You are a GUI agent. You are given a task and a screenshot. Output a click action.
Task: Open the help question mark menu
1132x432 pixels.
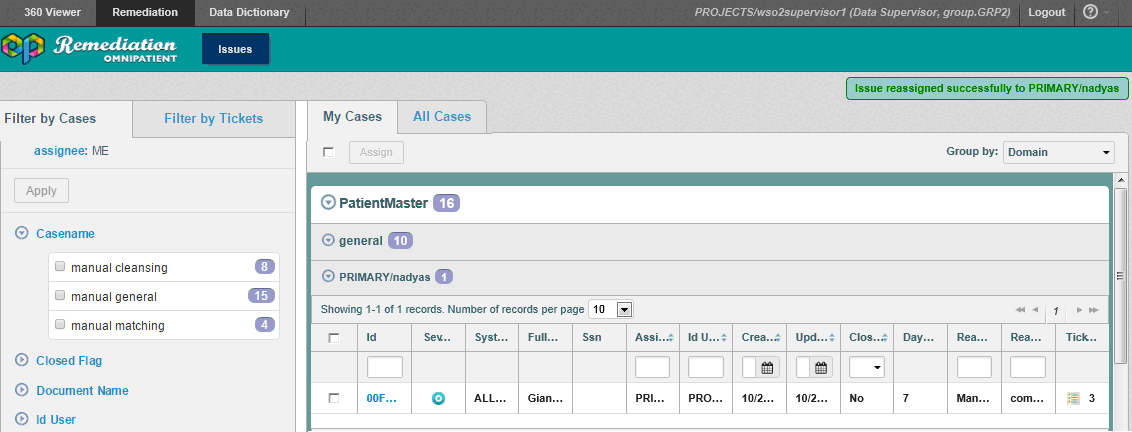1090,12
